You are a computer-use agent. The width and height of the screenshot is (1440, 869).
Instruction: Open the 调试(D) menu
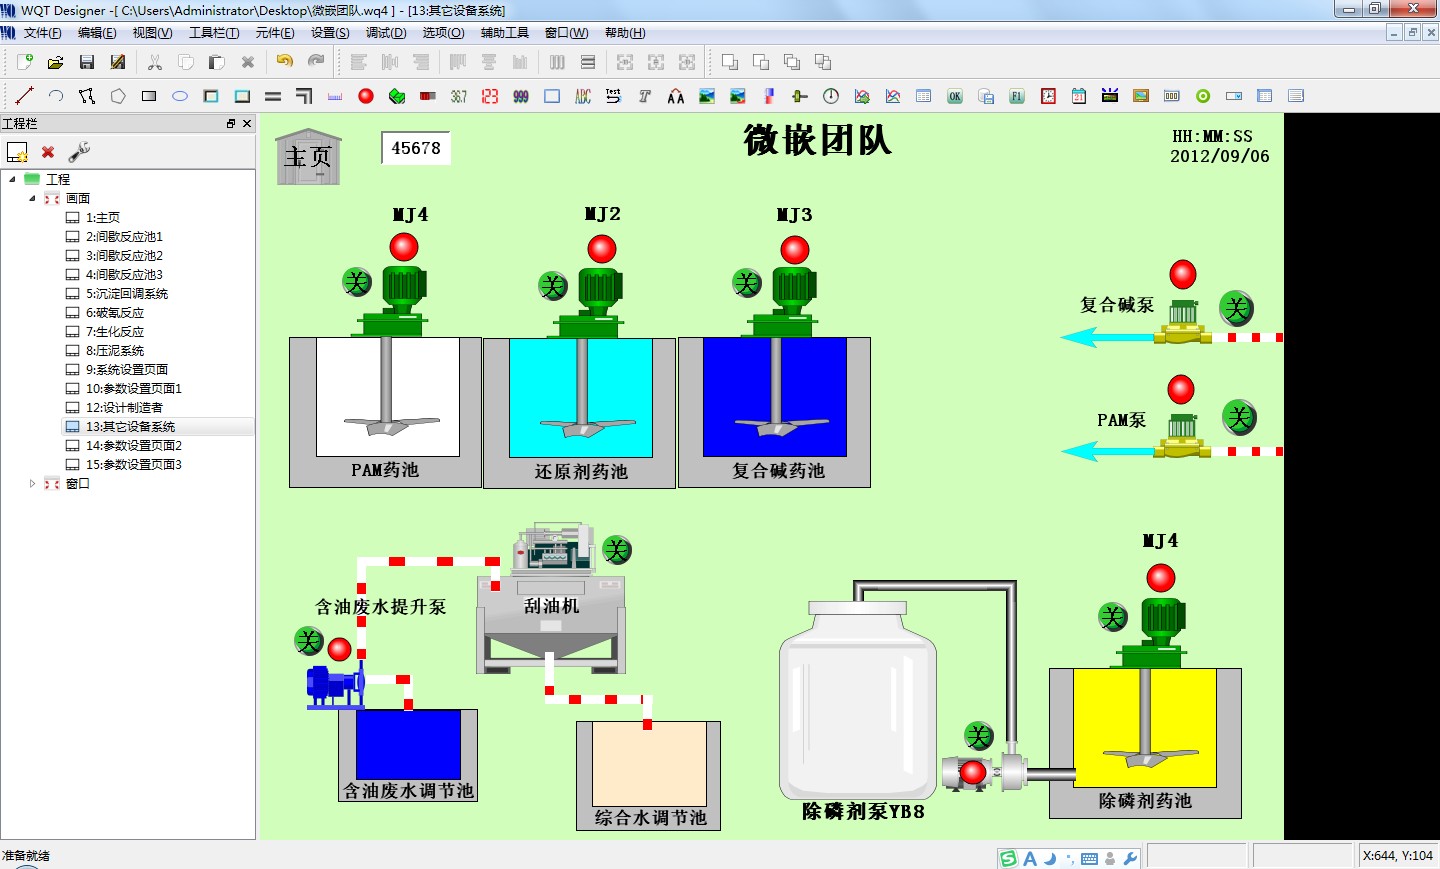[386, 33]
